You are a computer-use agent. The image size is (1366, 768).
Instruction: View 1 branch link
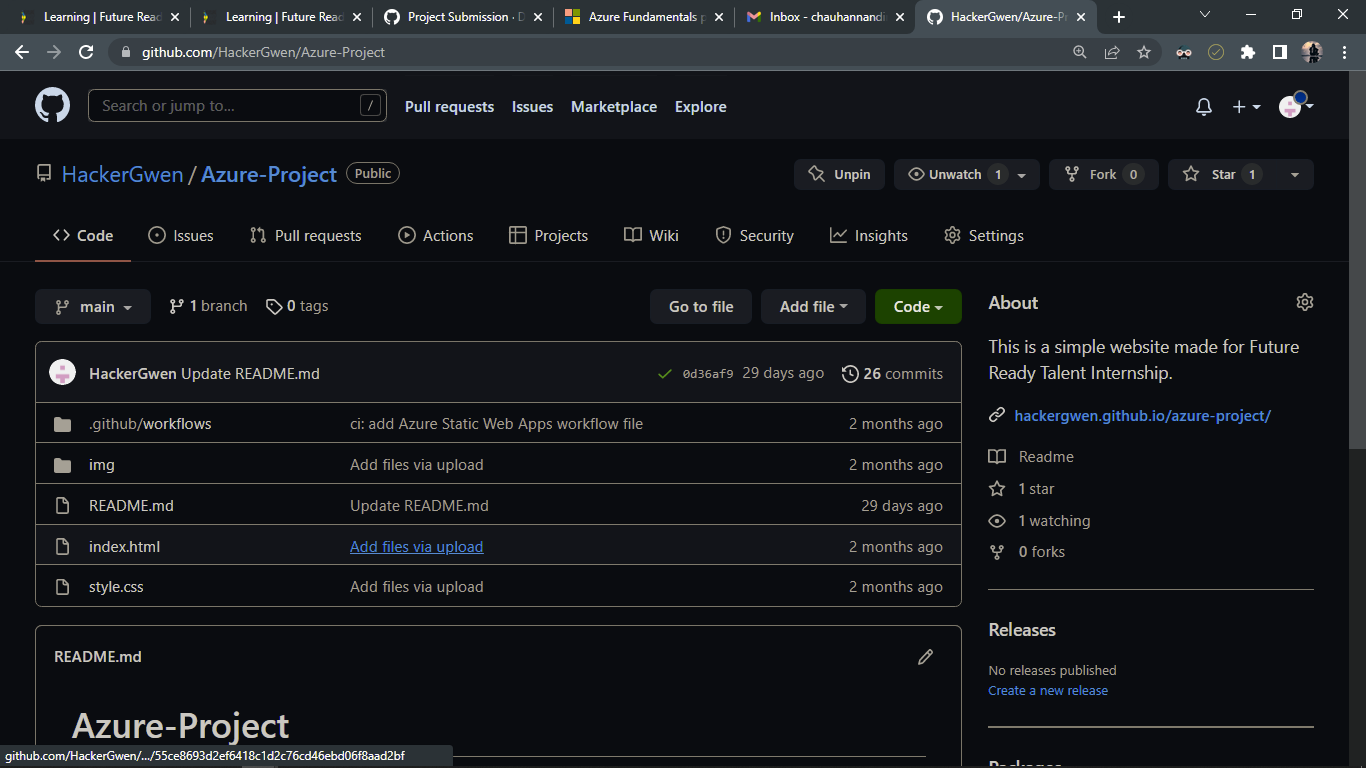[x=208, y=306]
